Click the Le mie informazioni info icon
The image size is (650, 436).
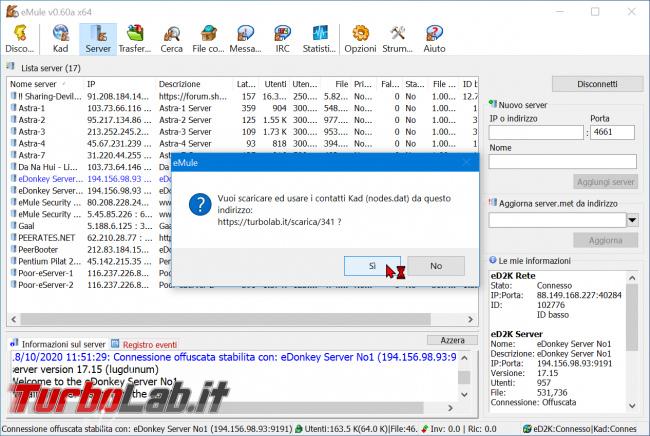(x=492, y=260)
